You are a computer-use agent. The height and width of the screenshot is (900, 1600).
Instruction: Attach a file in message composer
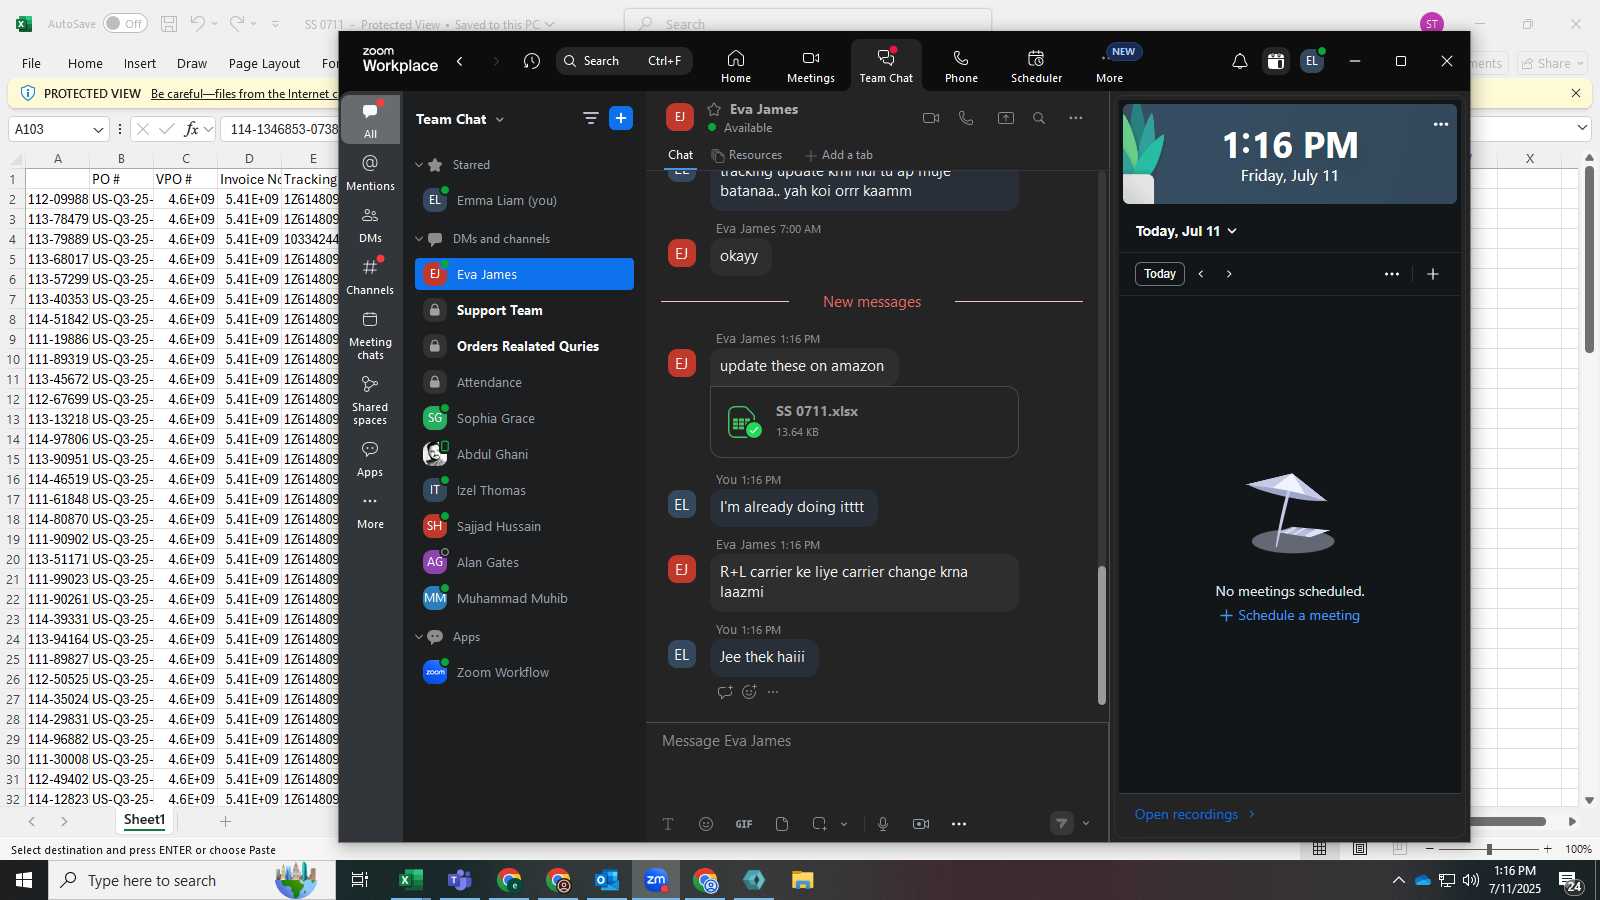pyautogui.click(x=782, y=824)
